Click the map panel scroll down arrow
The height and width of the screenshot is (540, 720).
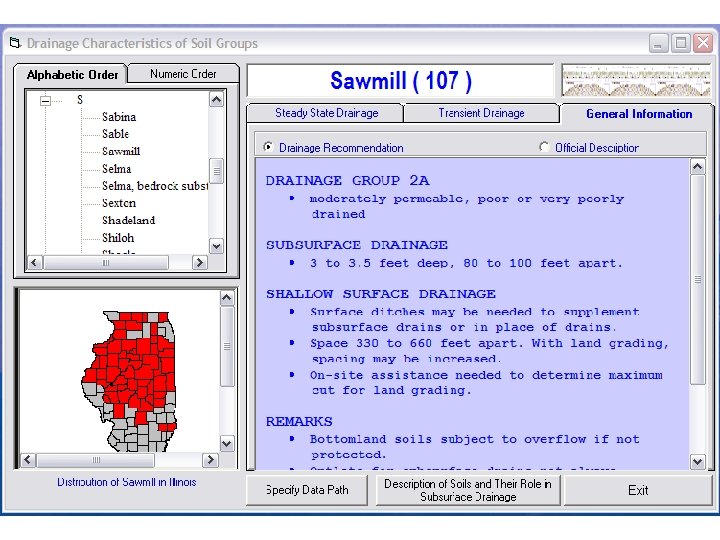click(x=227, y=444)
